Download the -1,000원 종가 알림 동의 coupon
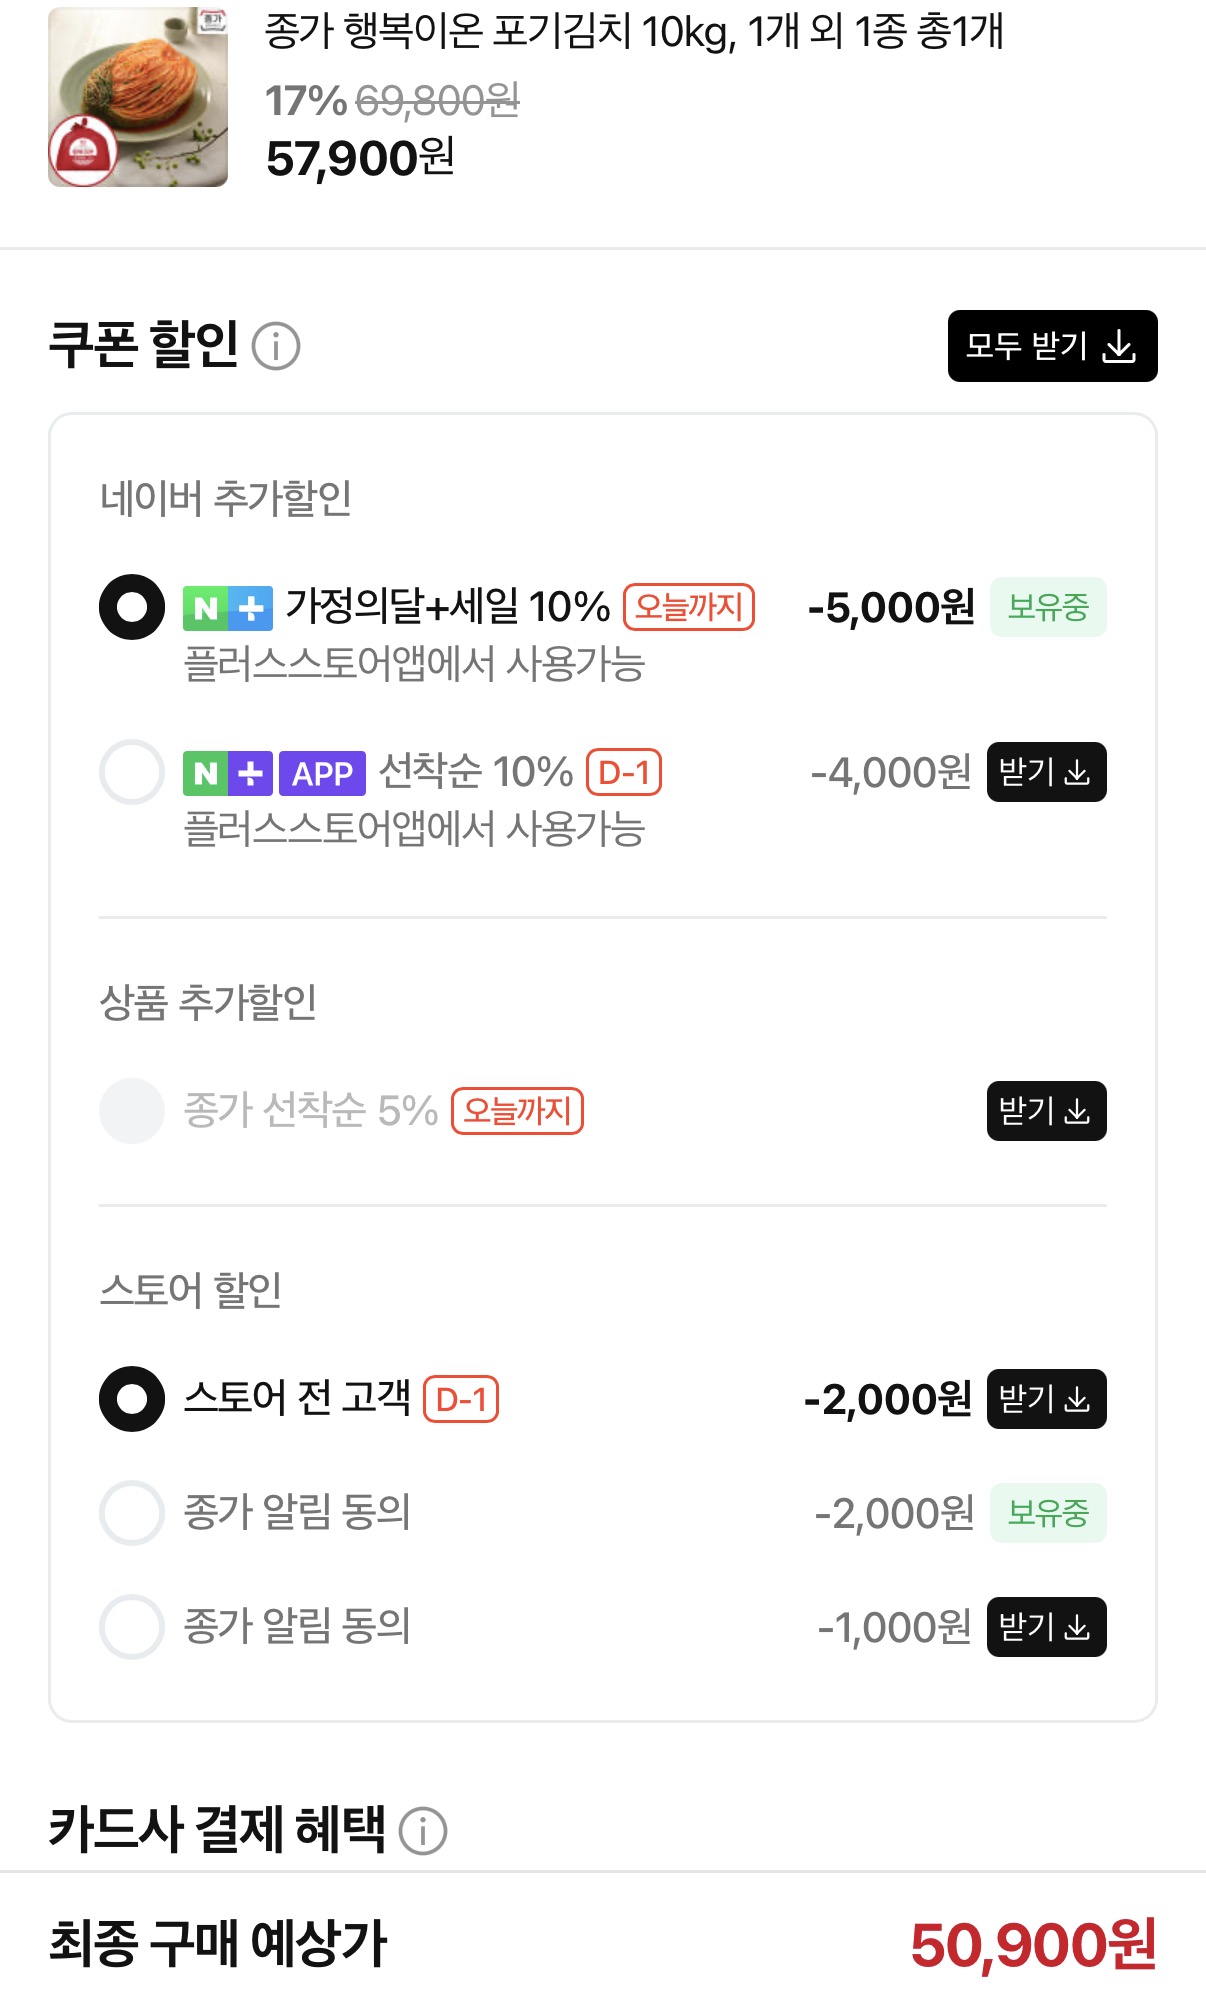The width and height of the screenshot is (1206, 2011). (x=1046, y=1627)
